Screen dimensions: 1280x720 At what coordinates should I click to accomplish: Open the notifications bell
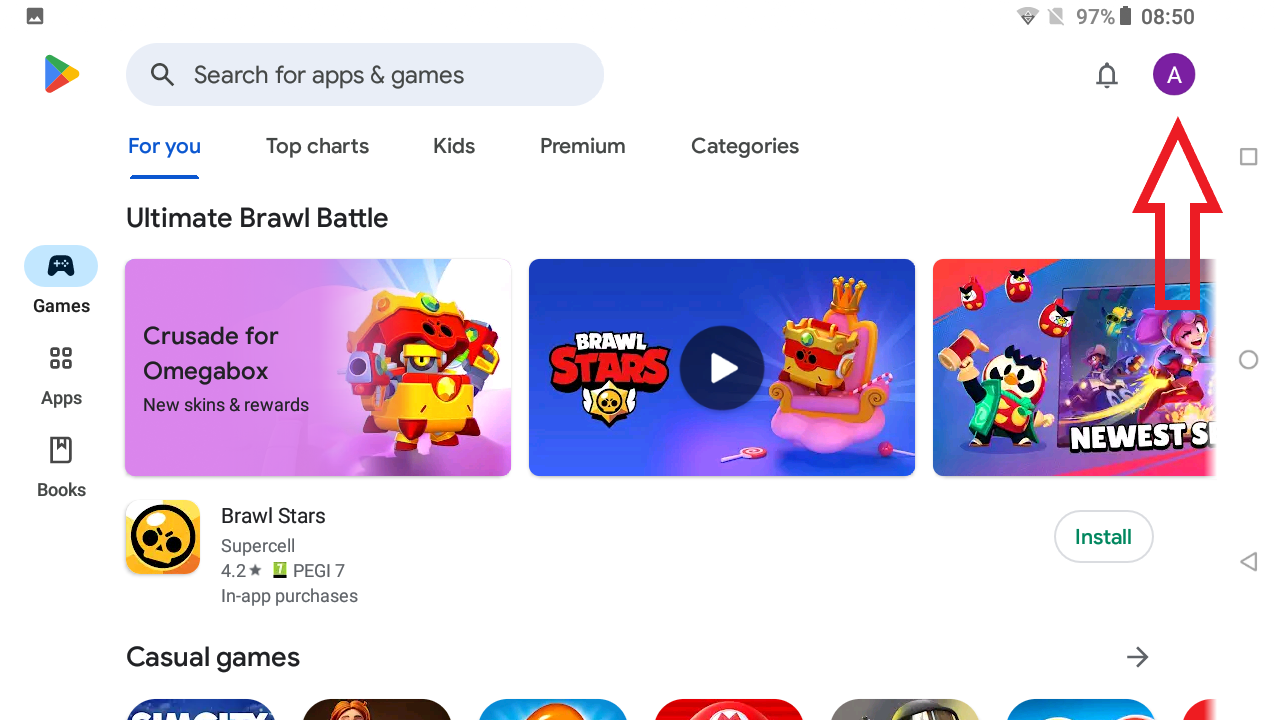coord(1106,75)
